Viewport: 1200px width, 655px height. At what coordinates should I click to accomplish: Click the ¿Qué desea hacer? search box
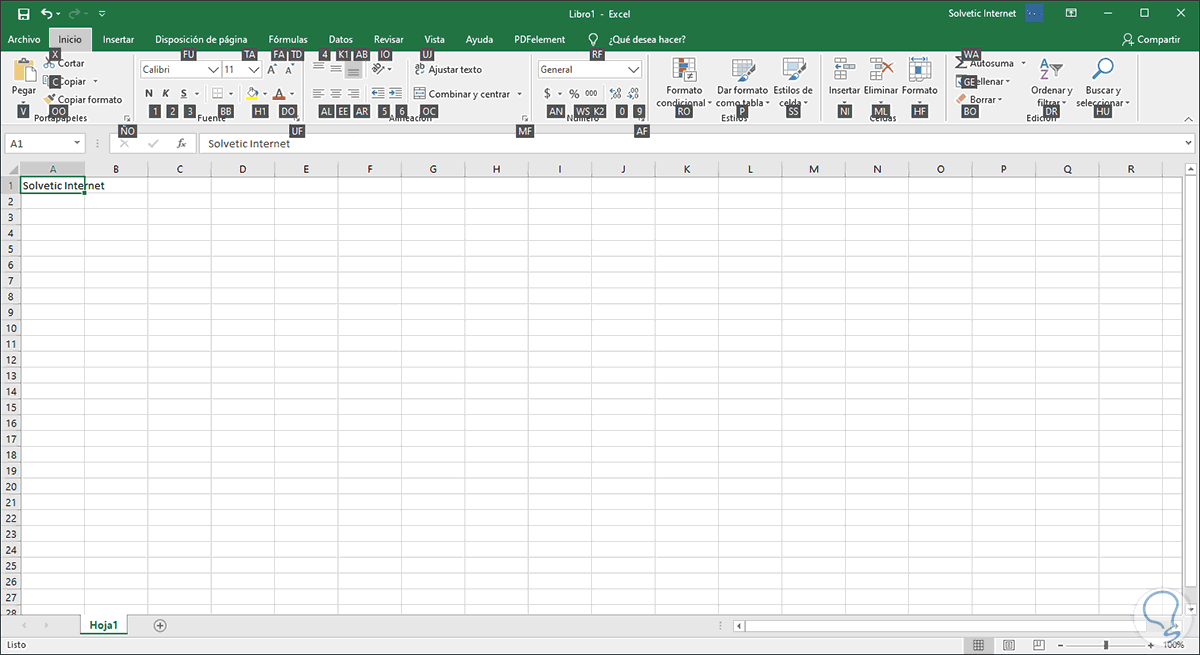pos(647,39)
